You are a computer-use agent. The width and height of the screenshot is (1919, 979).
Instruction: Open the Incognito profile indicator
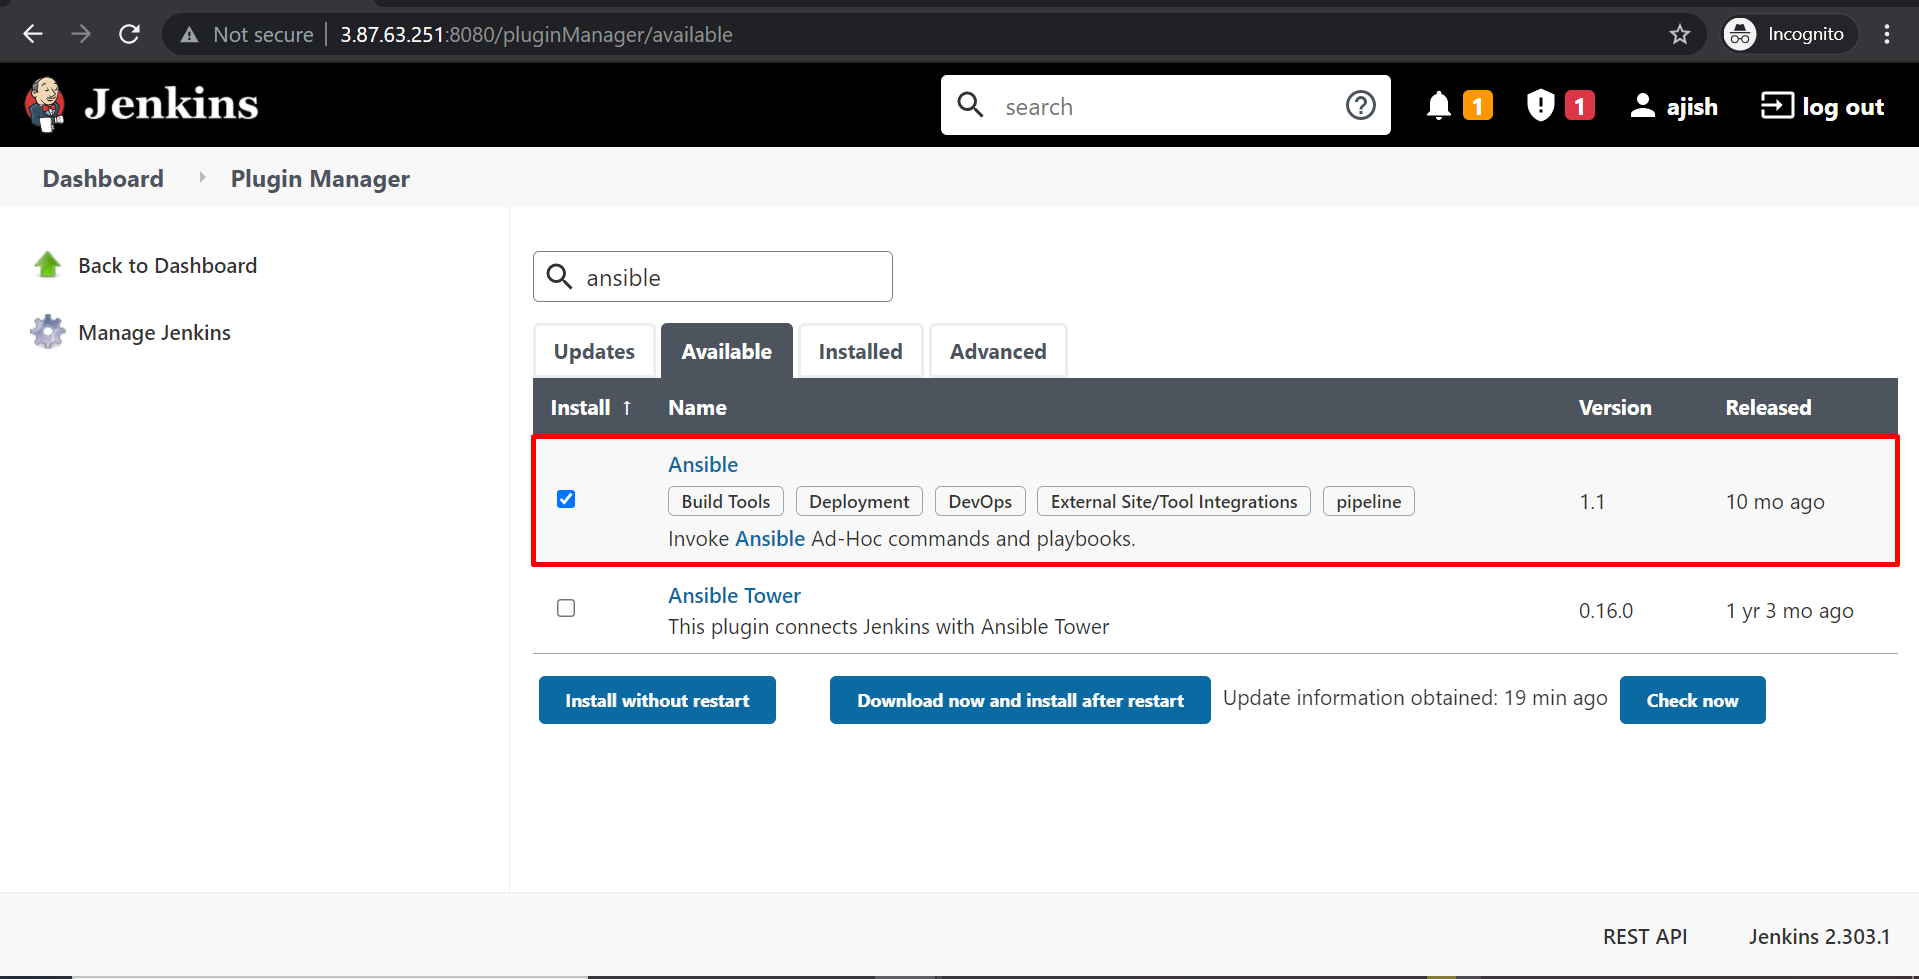pyautogui.click(x=1789, y=34)
